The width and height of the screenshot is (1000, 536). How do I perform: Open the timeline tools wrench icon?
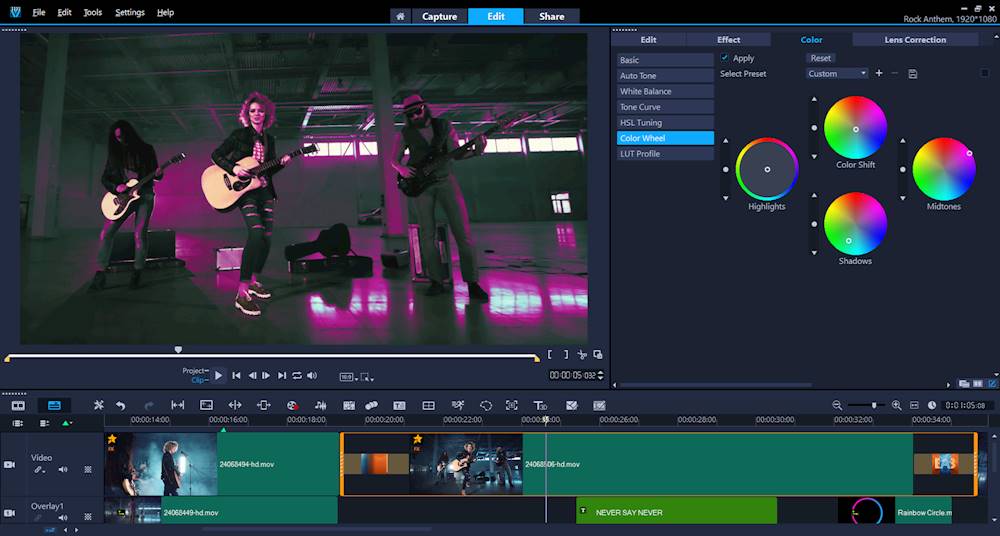(99, 405)
